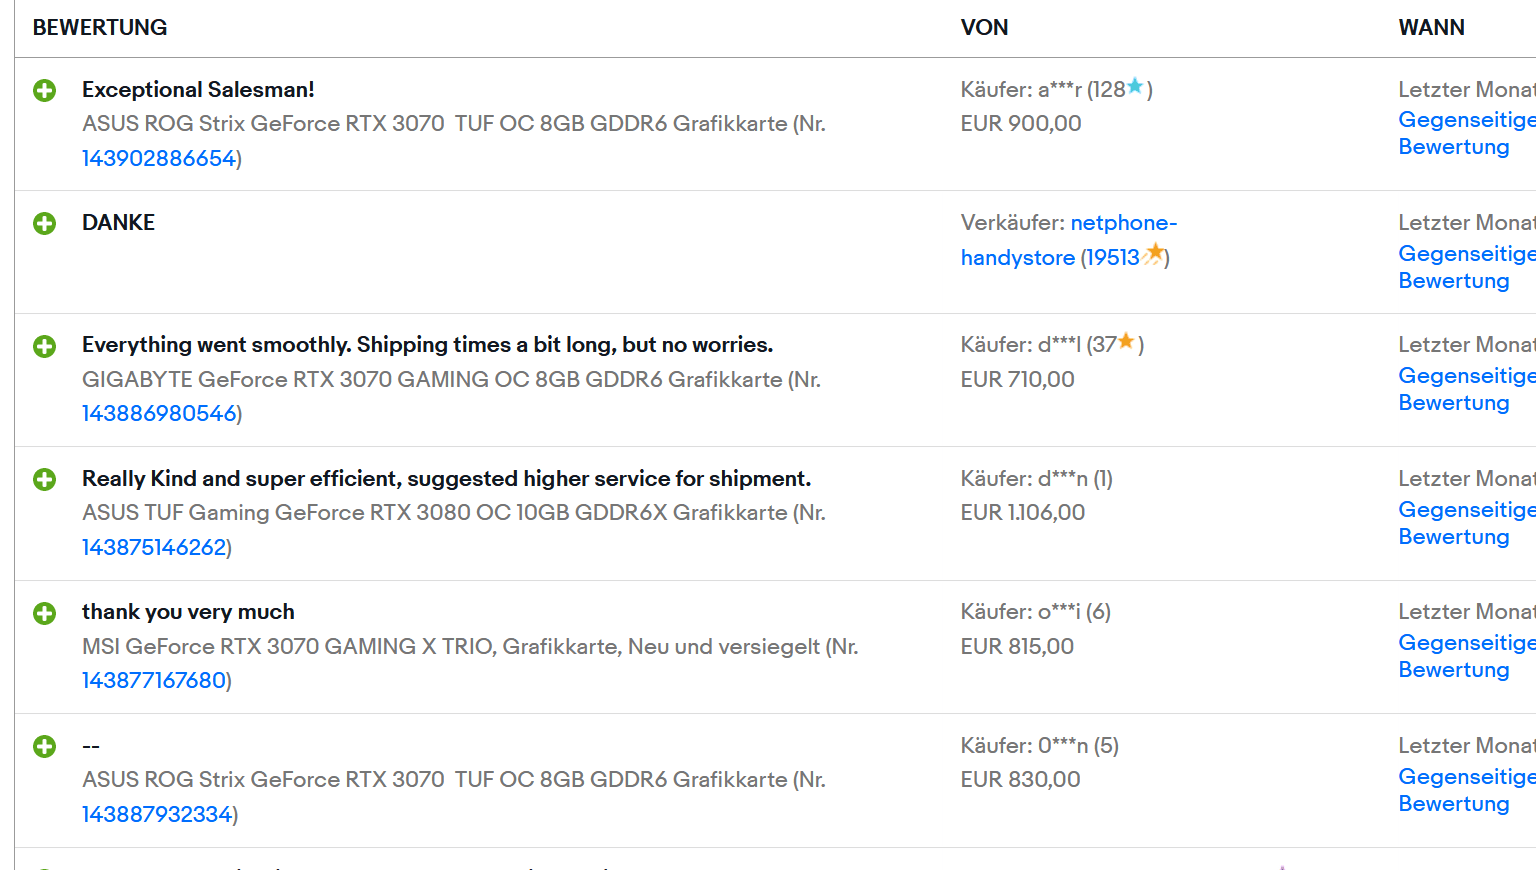Image resolution: width=1536 pixels, height=870 pixels.
Task: Open item number 143902886654
Action: coord(159,158)
